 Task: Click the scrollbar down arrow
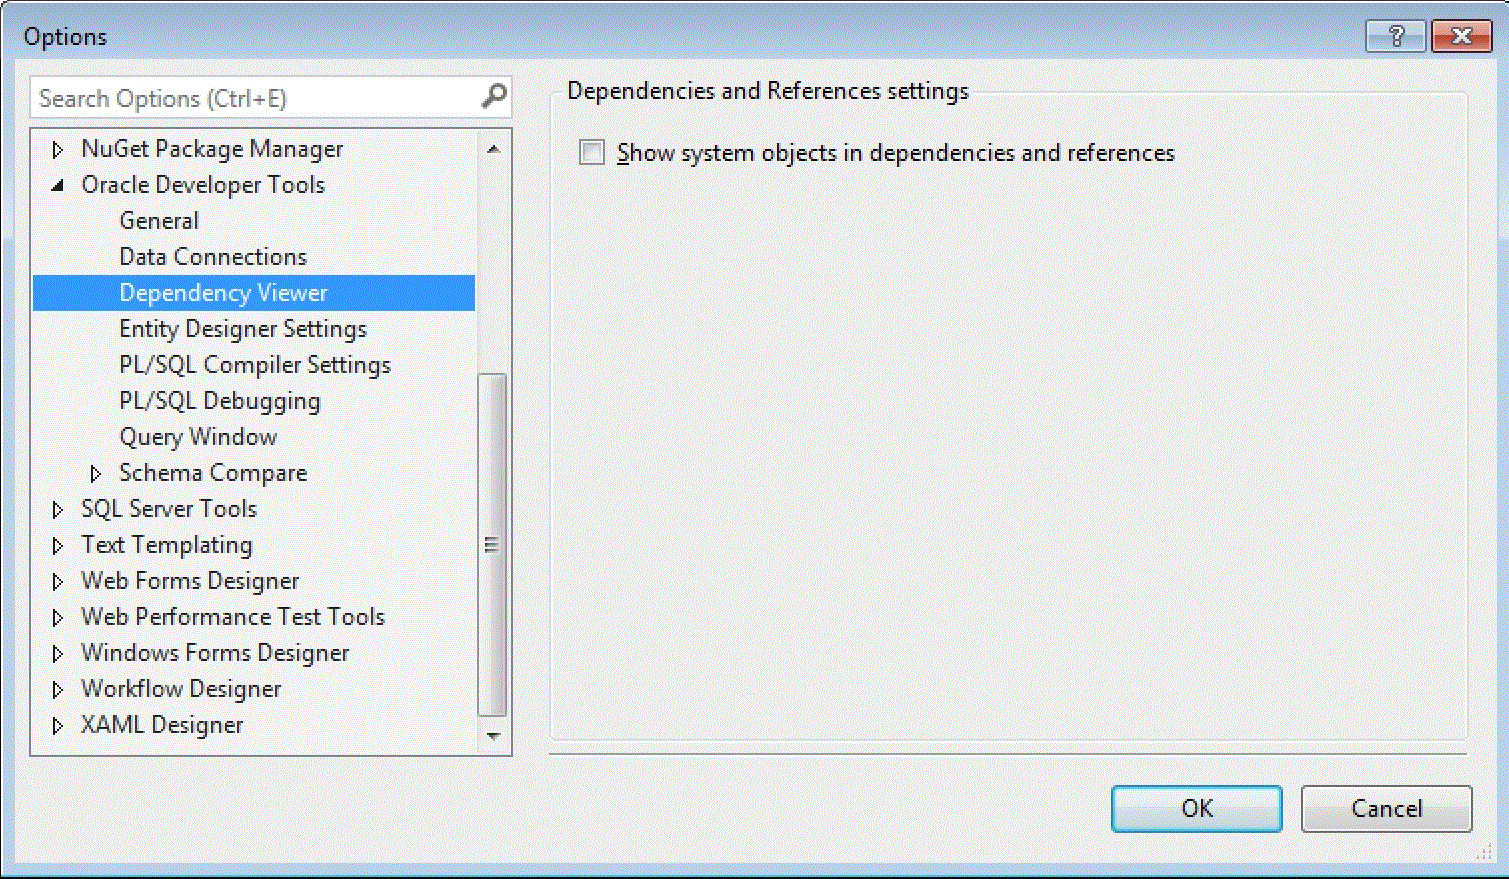(492, 737)
